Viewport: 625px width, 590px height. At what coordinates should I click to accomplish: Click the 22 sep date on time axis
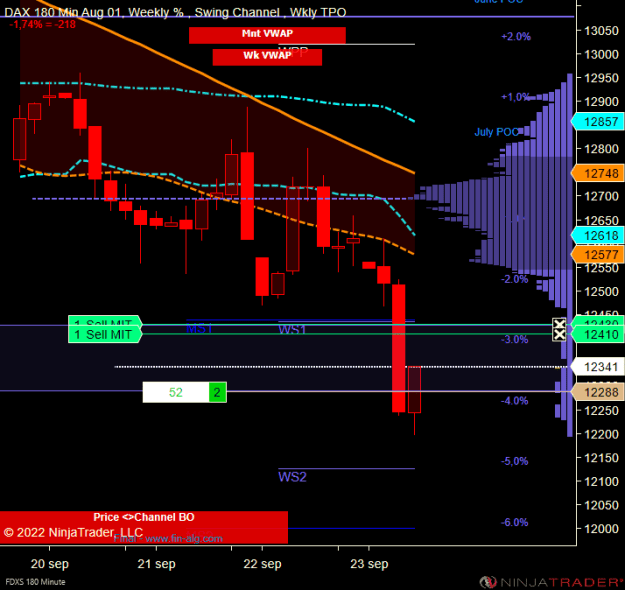pos(262,564)
